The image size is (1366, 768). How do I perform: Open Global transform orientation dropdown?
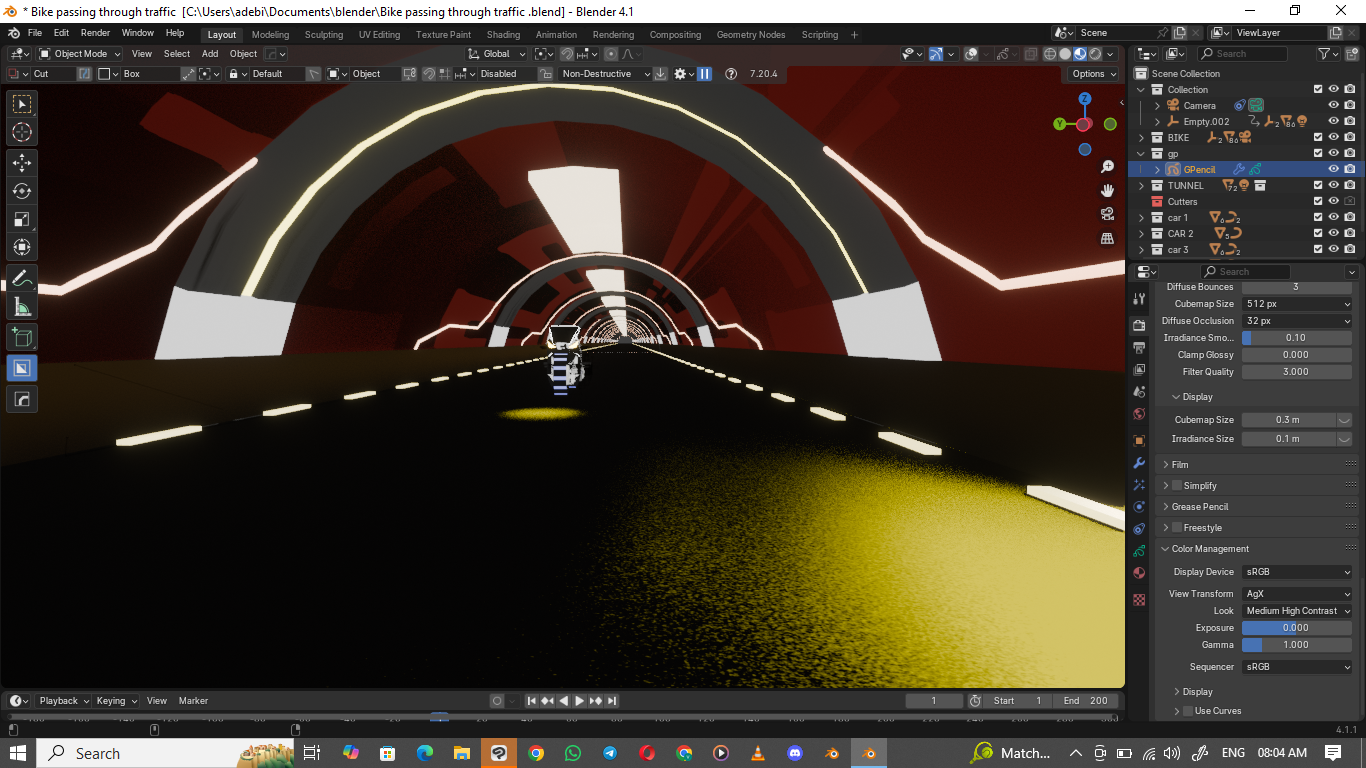[x=497, y=54]
